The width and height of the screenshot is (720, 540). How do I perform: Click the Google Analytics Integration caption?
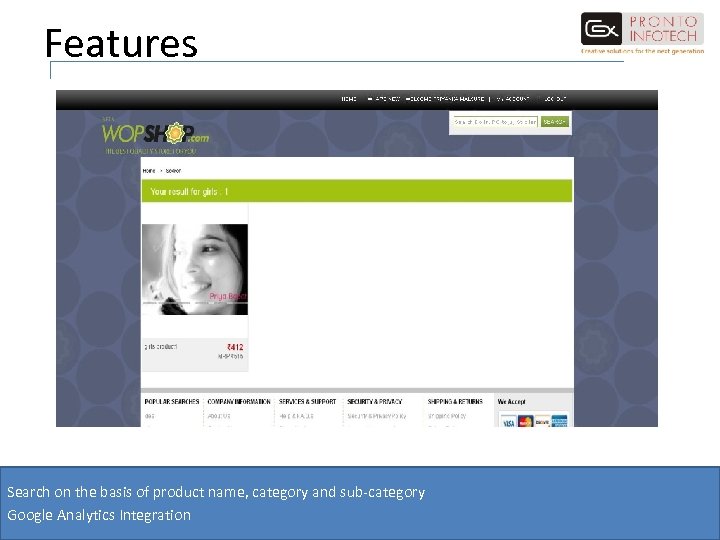click(x=99, y=515)
